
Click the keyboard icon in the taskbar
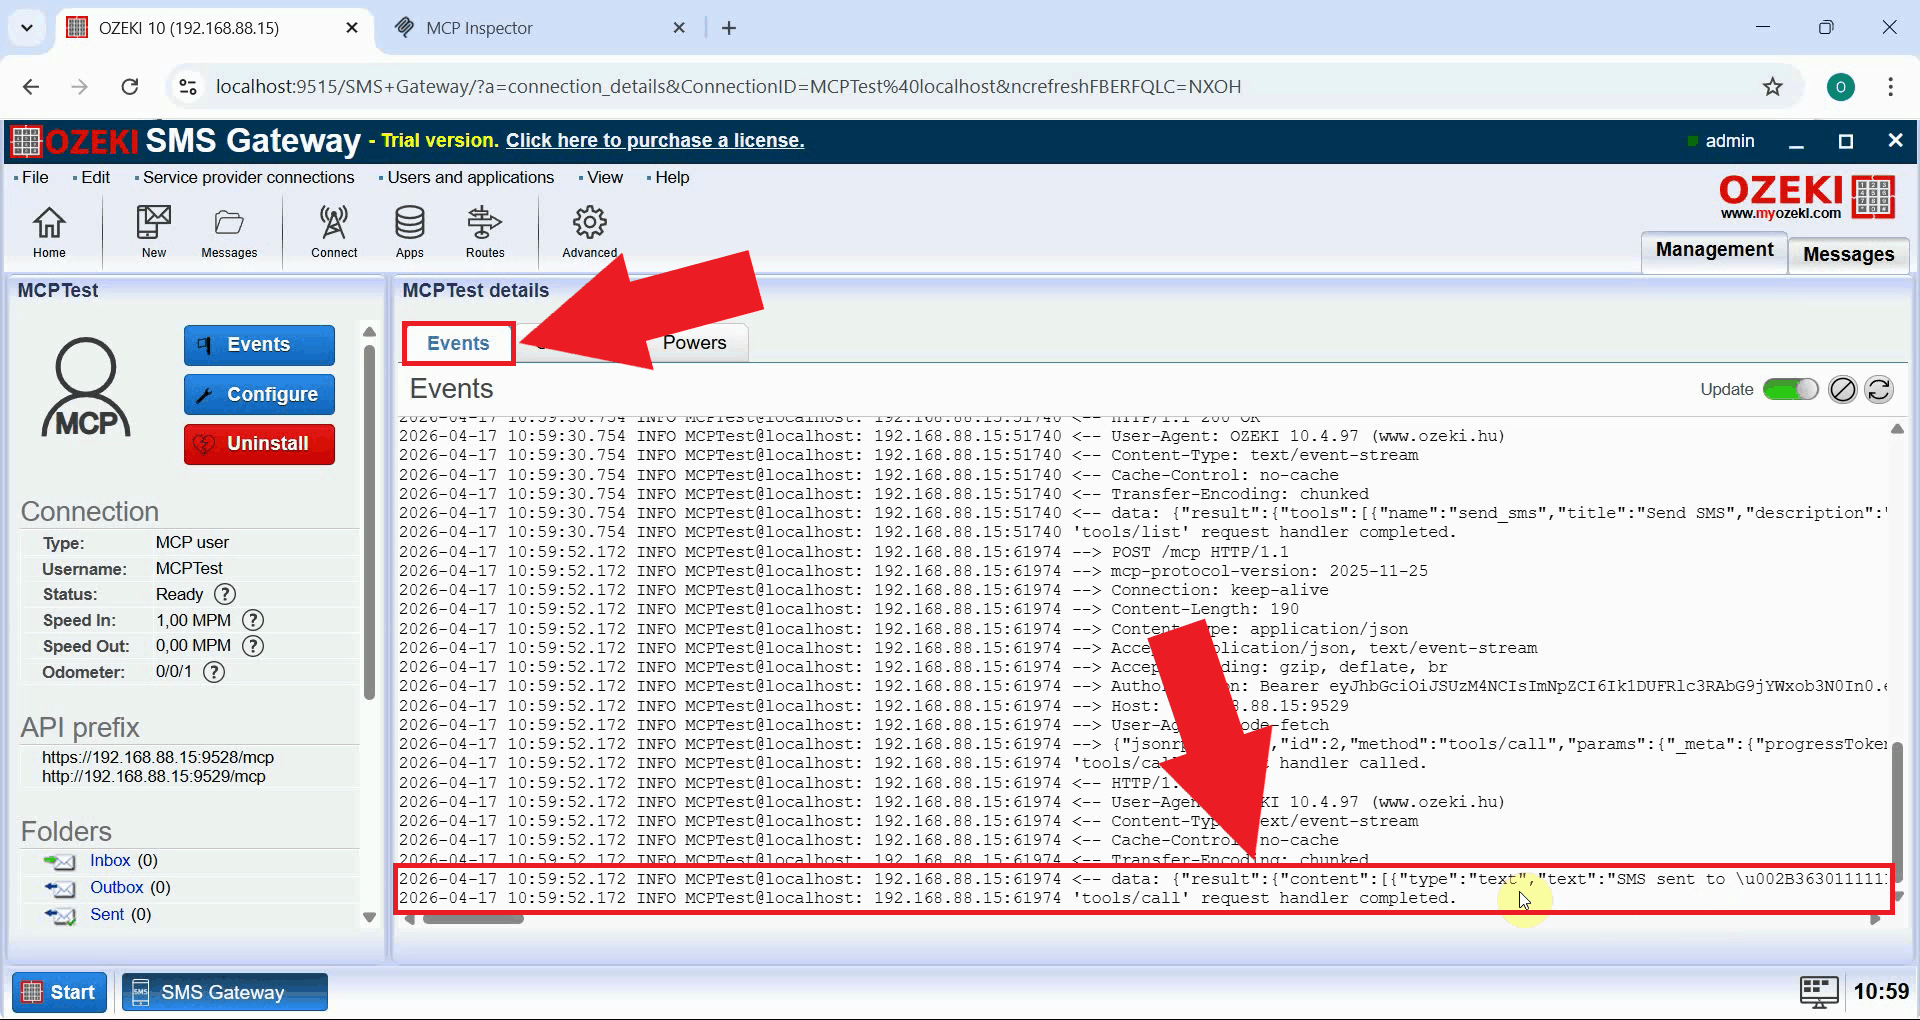tap(1819, 992)
